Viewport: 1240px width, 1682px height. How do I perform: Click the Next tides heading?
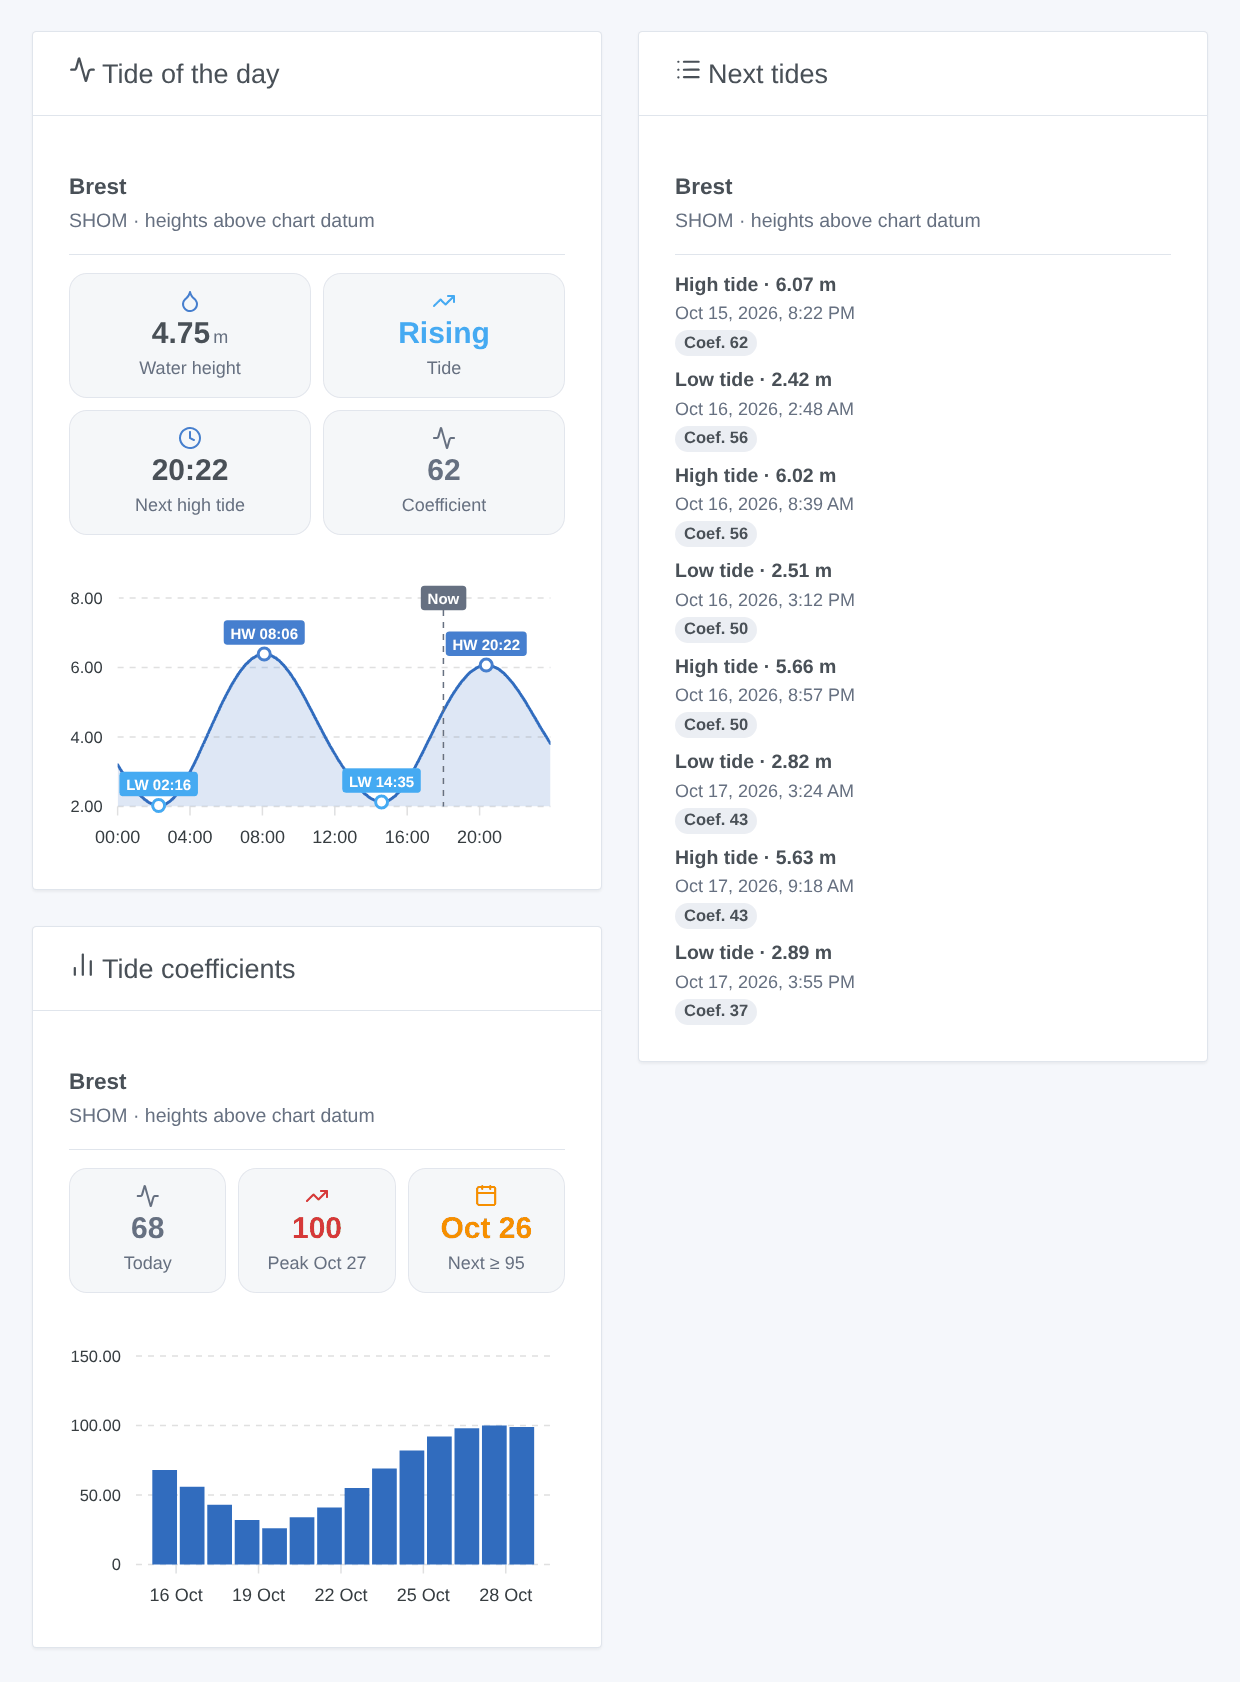tap(768, 74)
